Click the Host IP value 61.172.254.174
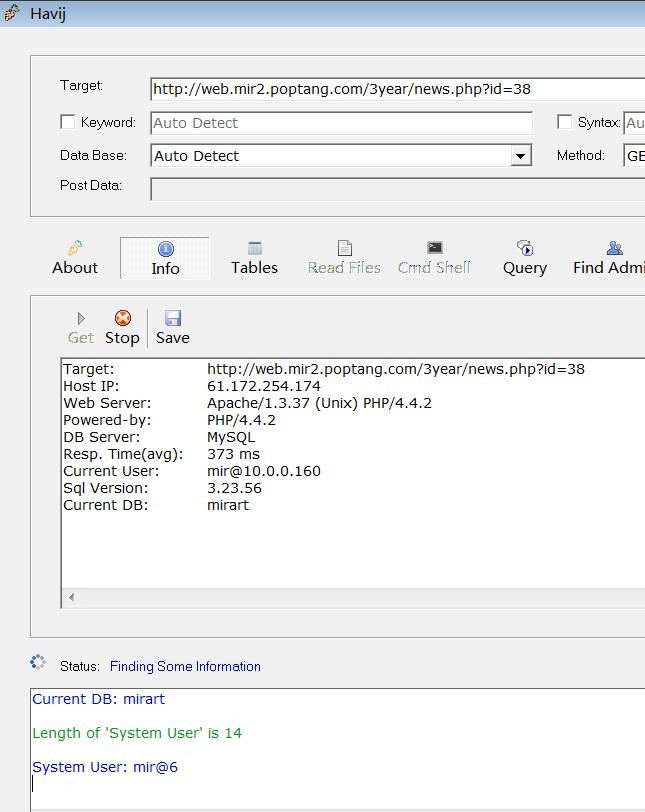Viewport: 645px width, 812px height. click(x=264, y=386)
